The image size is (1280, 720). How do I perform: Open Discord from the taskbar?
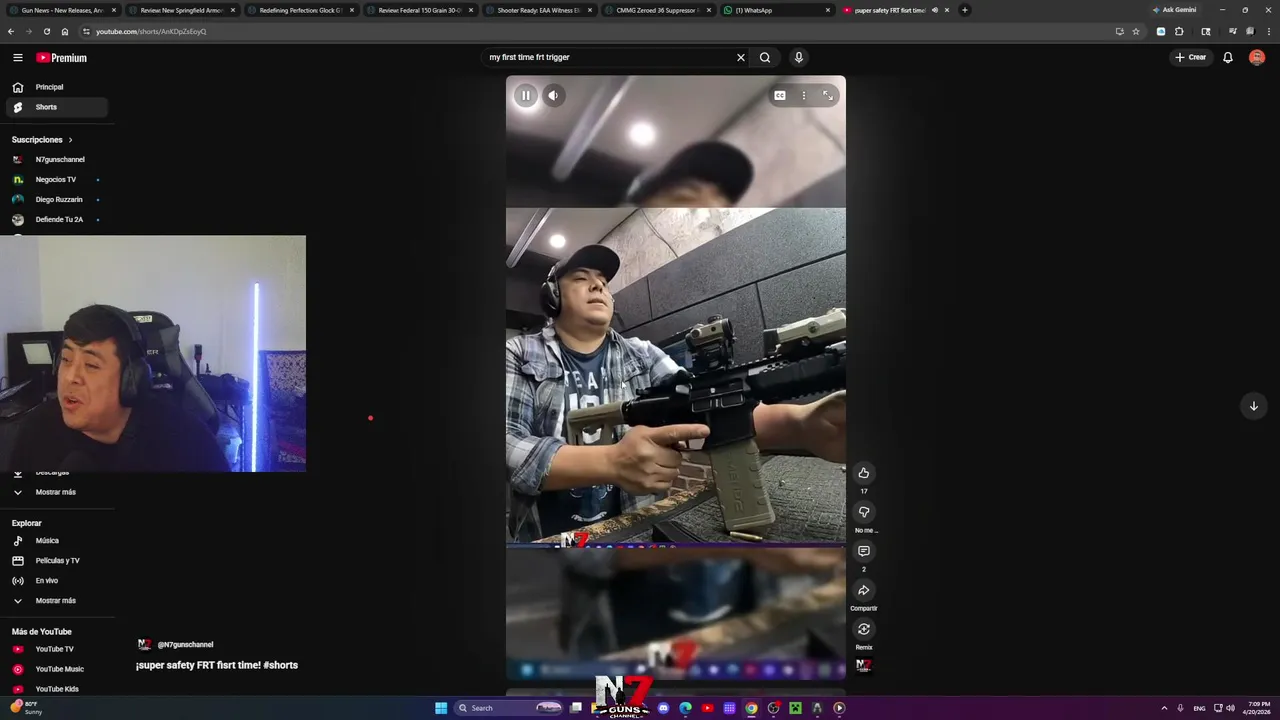663,708
